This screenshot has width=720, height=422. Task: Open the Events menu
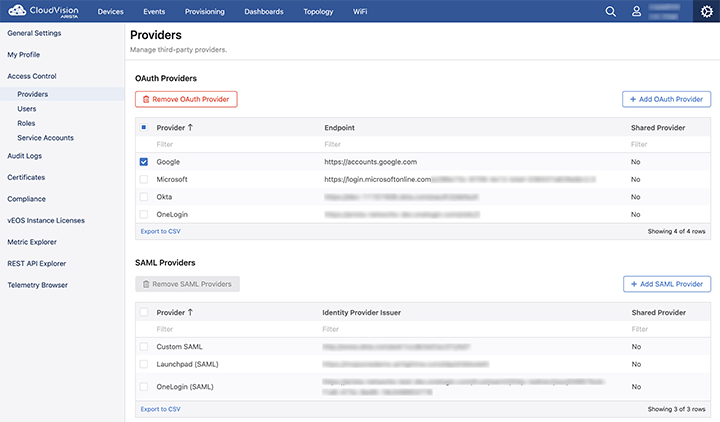(154, 11)
